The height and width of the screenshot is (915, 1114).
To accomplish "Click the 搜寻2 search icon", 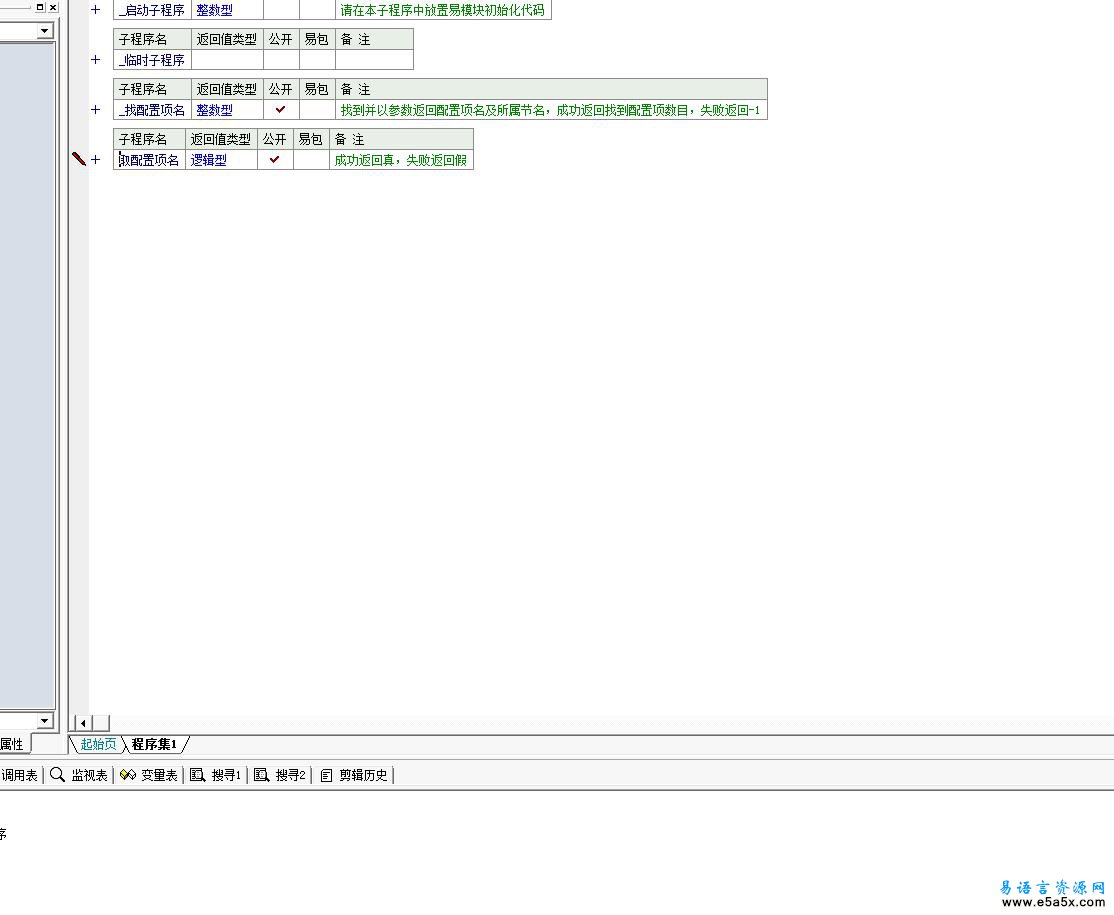I will point(261,774).
